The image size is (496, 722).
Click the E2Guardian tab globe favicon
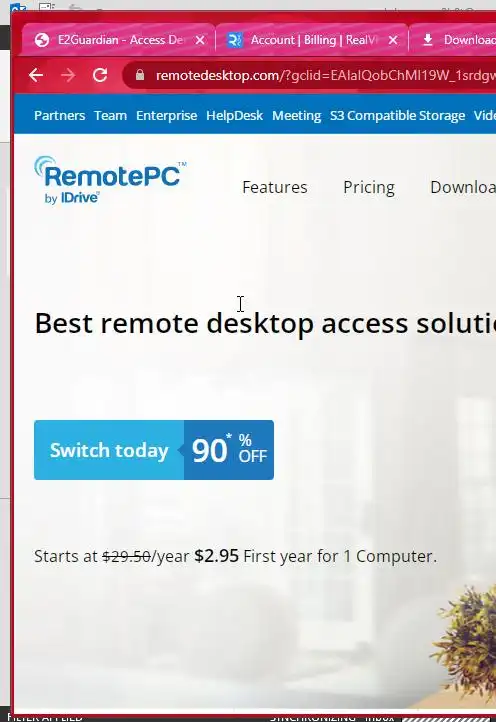click(x=42, y=40)
